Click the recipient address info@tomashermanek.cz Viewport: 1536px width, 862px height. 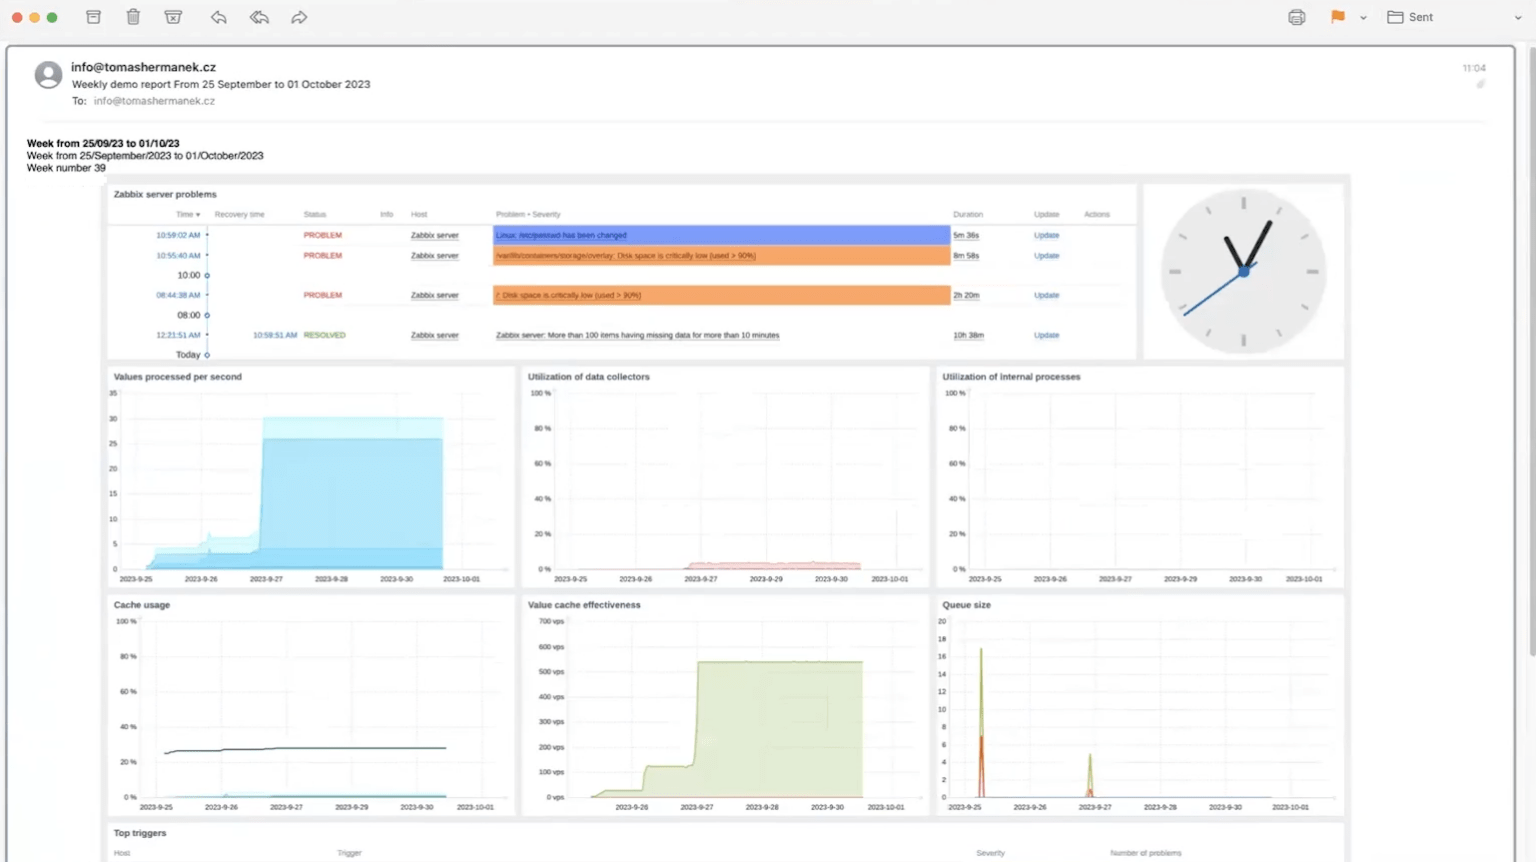point(154,100)
